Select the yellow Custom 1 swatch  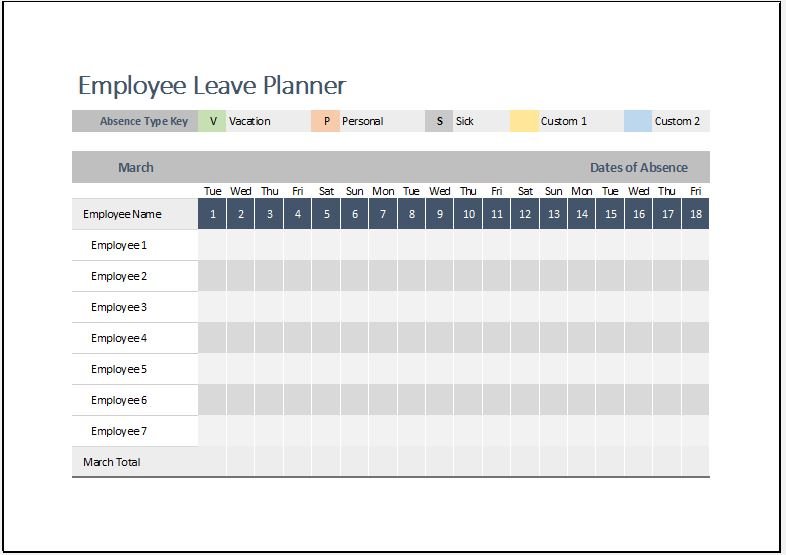pyautogui.click(x=524, y=121)
